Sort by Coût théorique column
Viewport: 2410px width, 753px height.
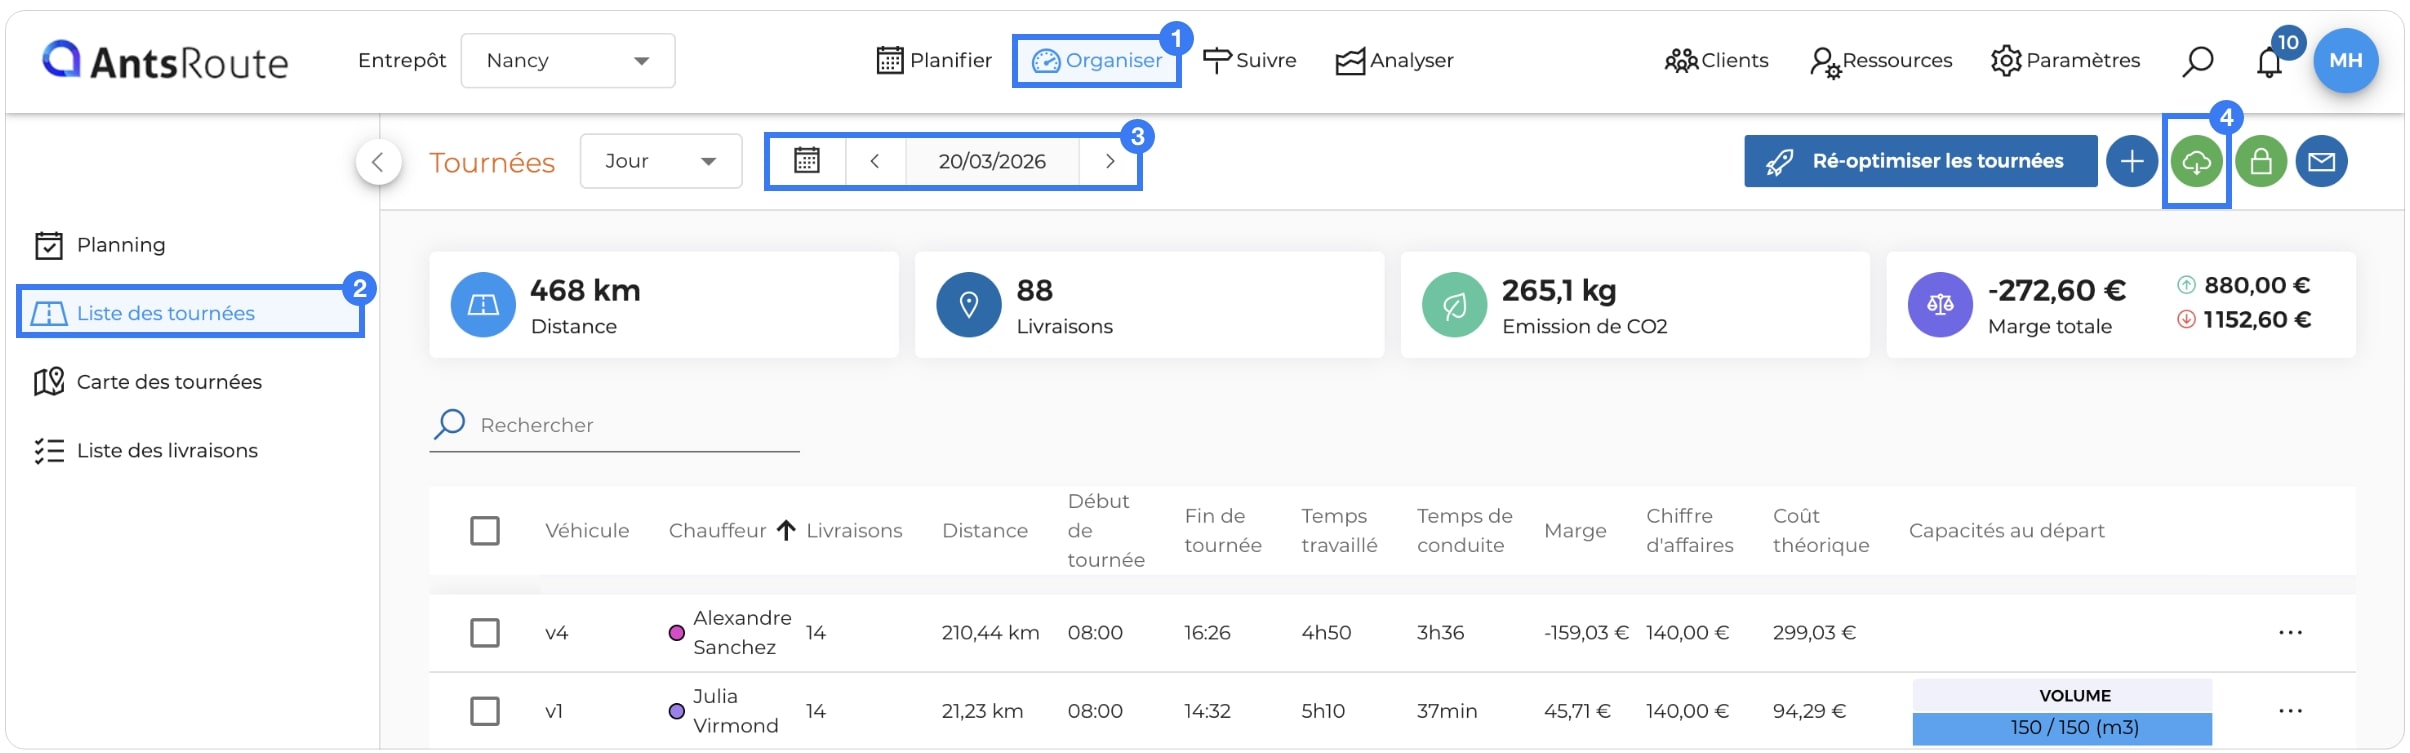(x=1821, y=531)
